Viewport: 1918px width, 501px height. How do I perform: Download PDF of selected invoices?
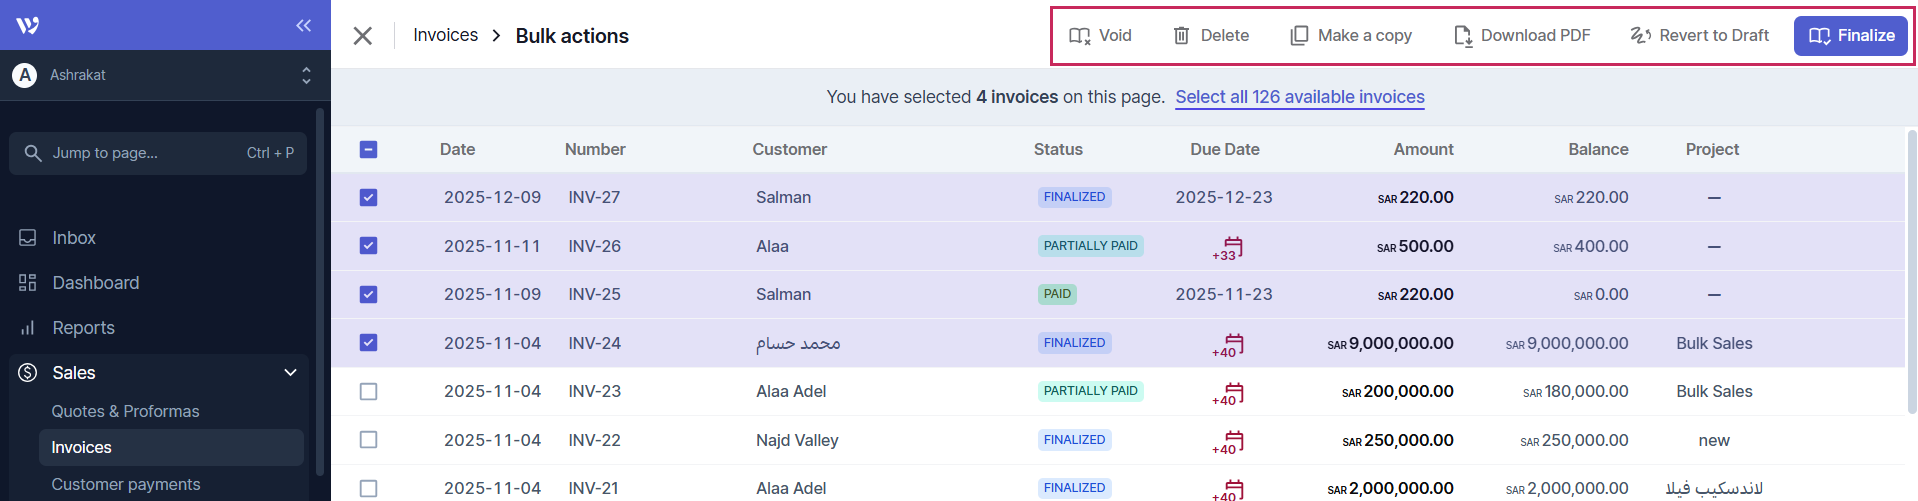tap(1521, 36)
